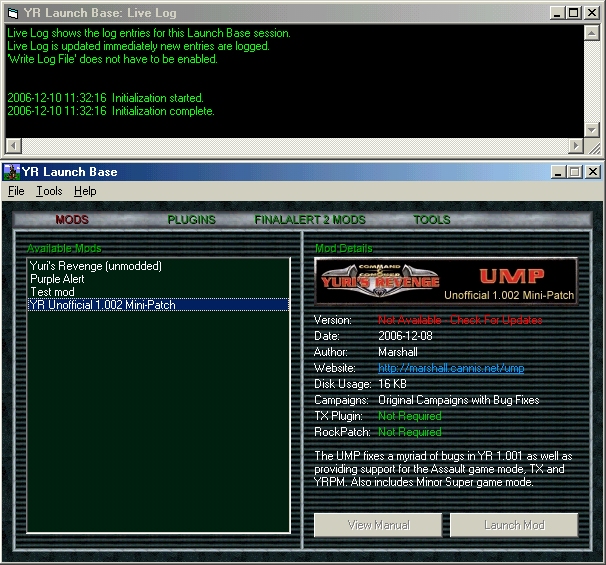Switch to the FINALALERT 2 MODS tab

pos(310,220)
